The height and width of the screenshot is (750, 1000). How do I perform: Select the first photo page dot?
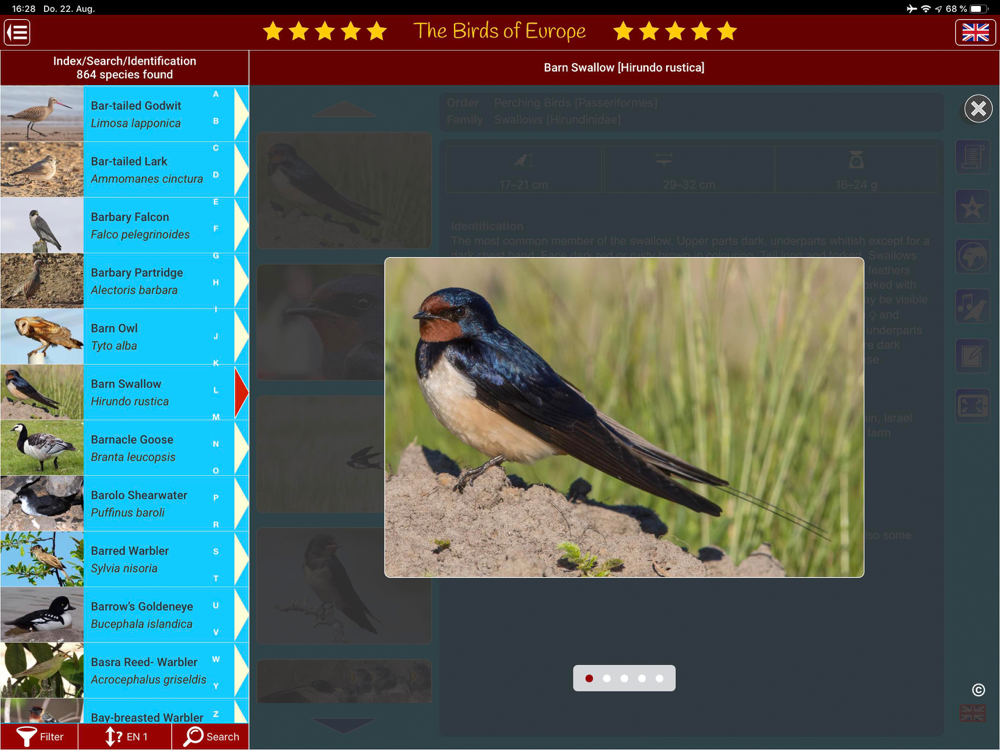(x=589, y=679)
